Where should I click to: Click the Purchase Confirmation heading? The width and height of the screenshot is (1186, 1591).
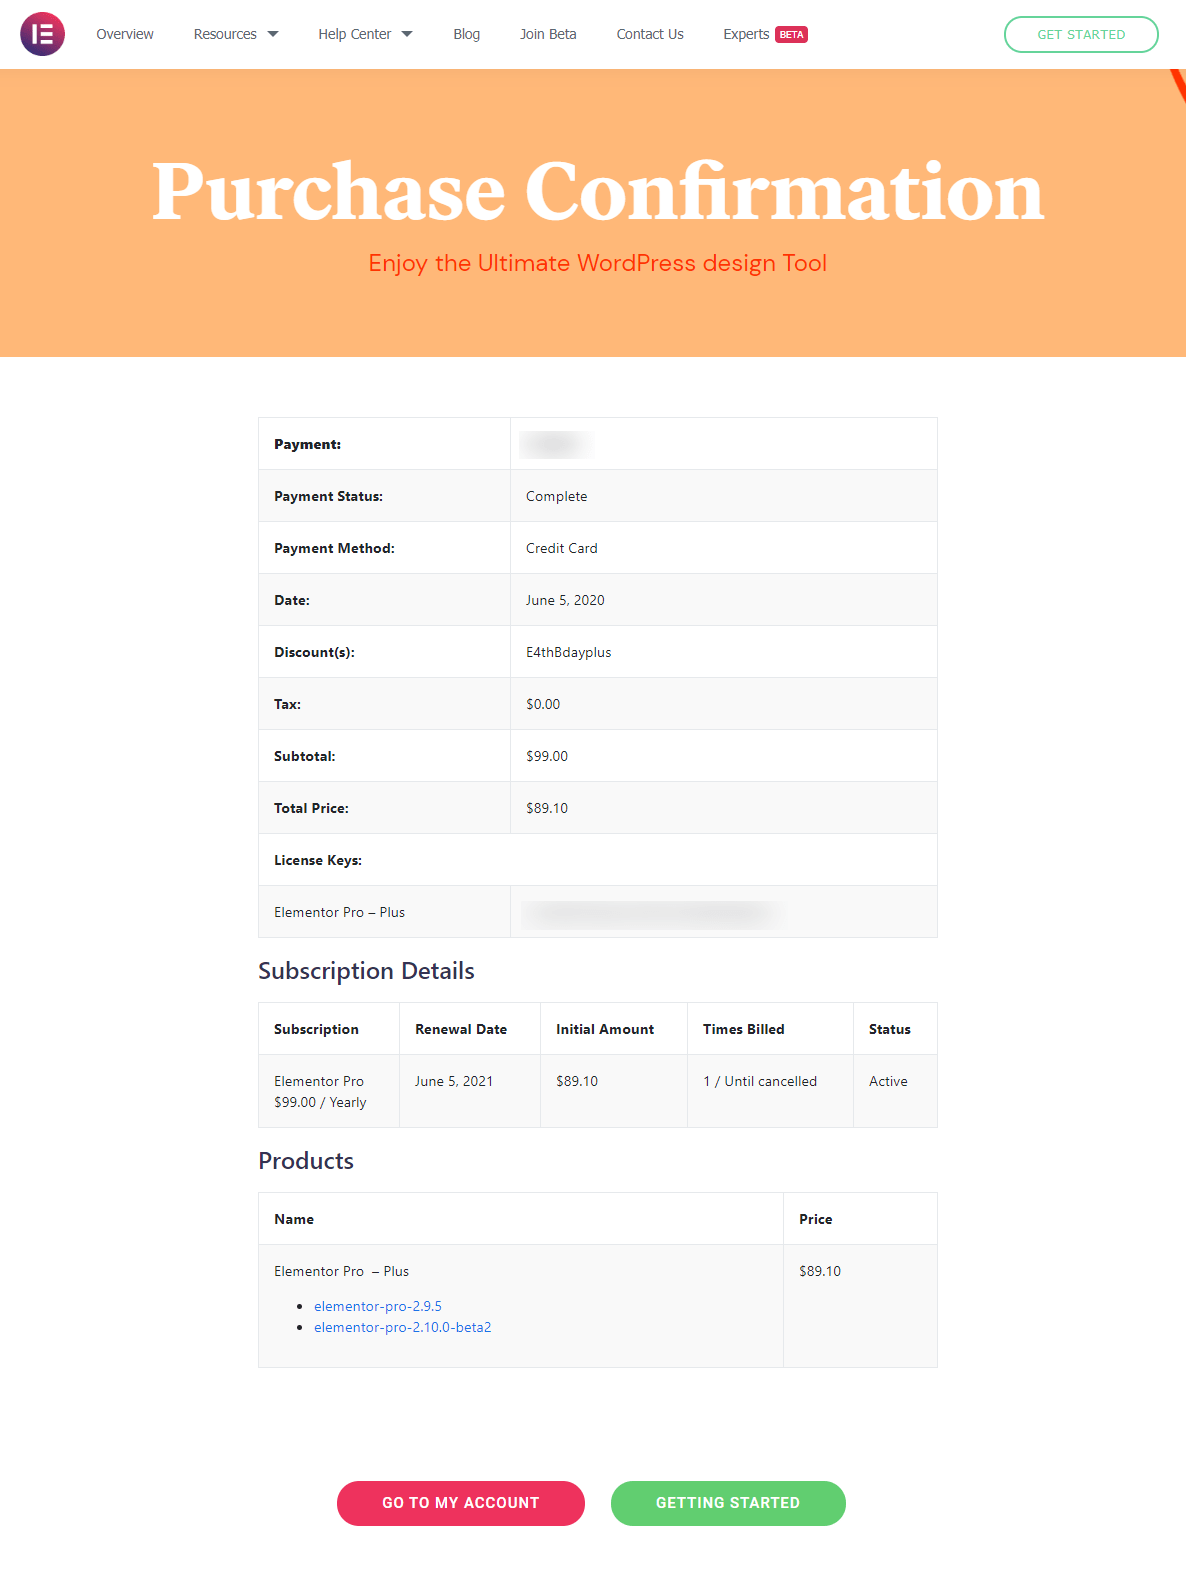598,191
